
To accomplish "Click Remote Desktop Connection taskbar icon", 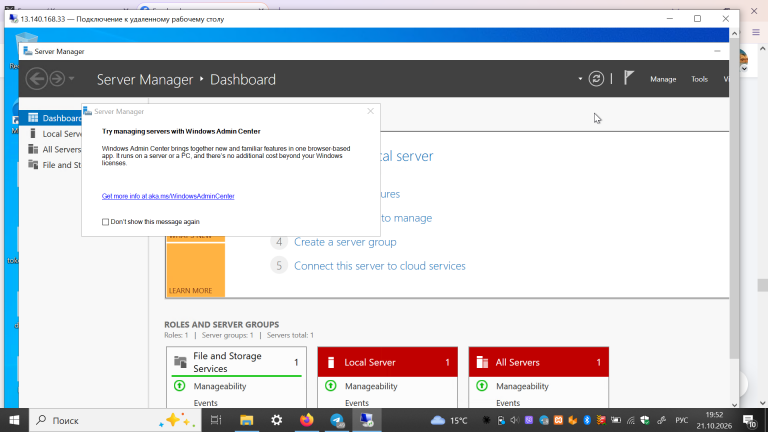I will pyautogui.click(x=367, y=420).
